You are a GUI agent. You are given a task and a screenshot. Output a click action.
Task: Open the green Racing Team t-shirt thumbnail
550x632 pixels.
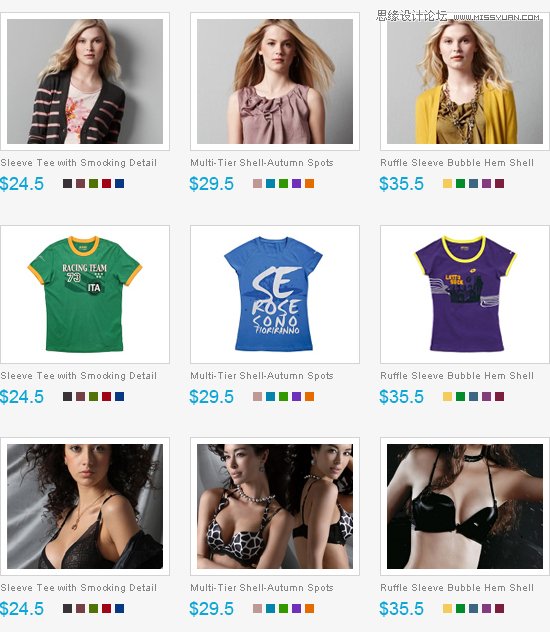coord(85,294)
